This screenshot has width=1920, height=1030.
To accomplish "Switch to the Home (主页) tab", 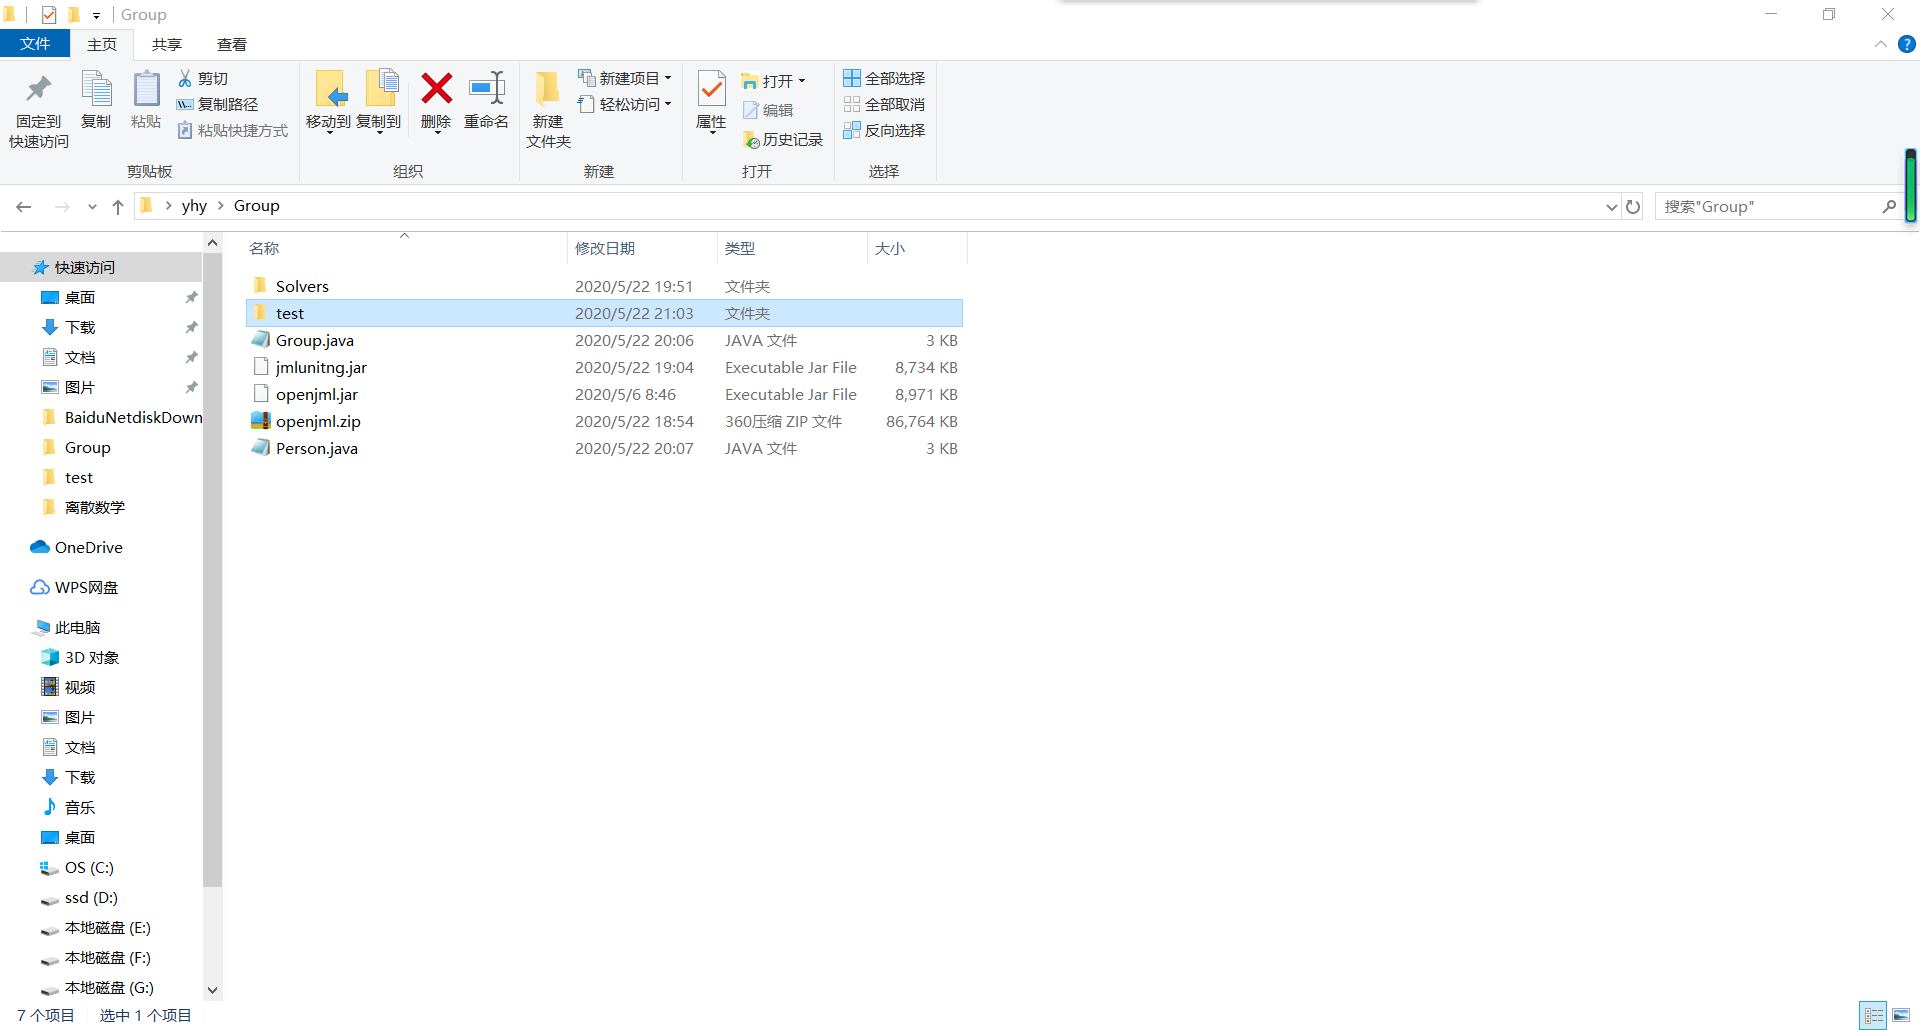I will 102,44.
